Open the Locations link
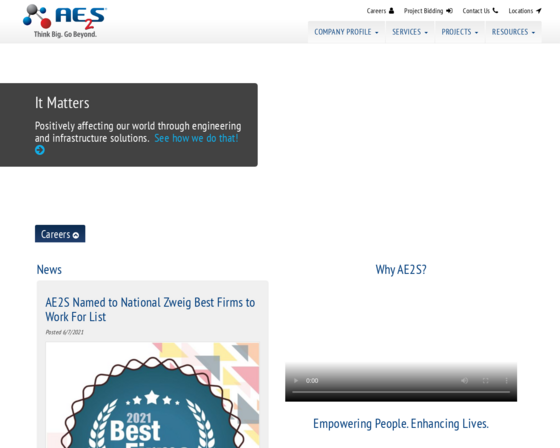 520,11
